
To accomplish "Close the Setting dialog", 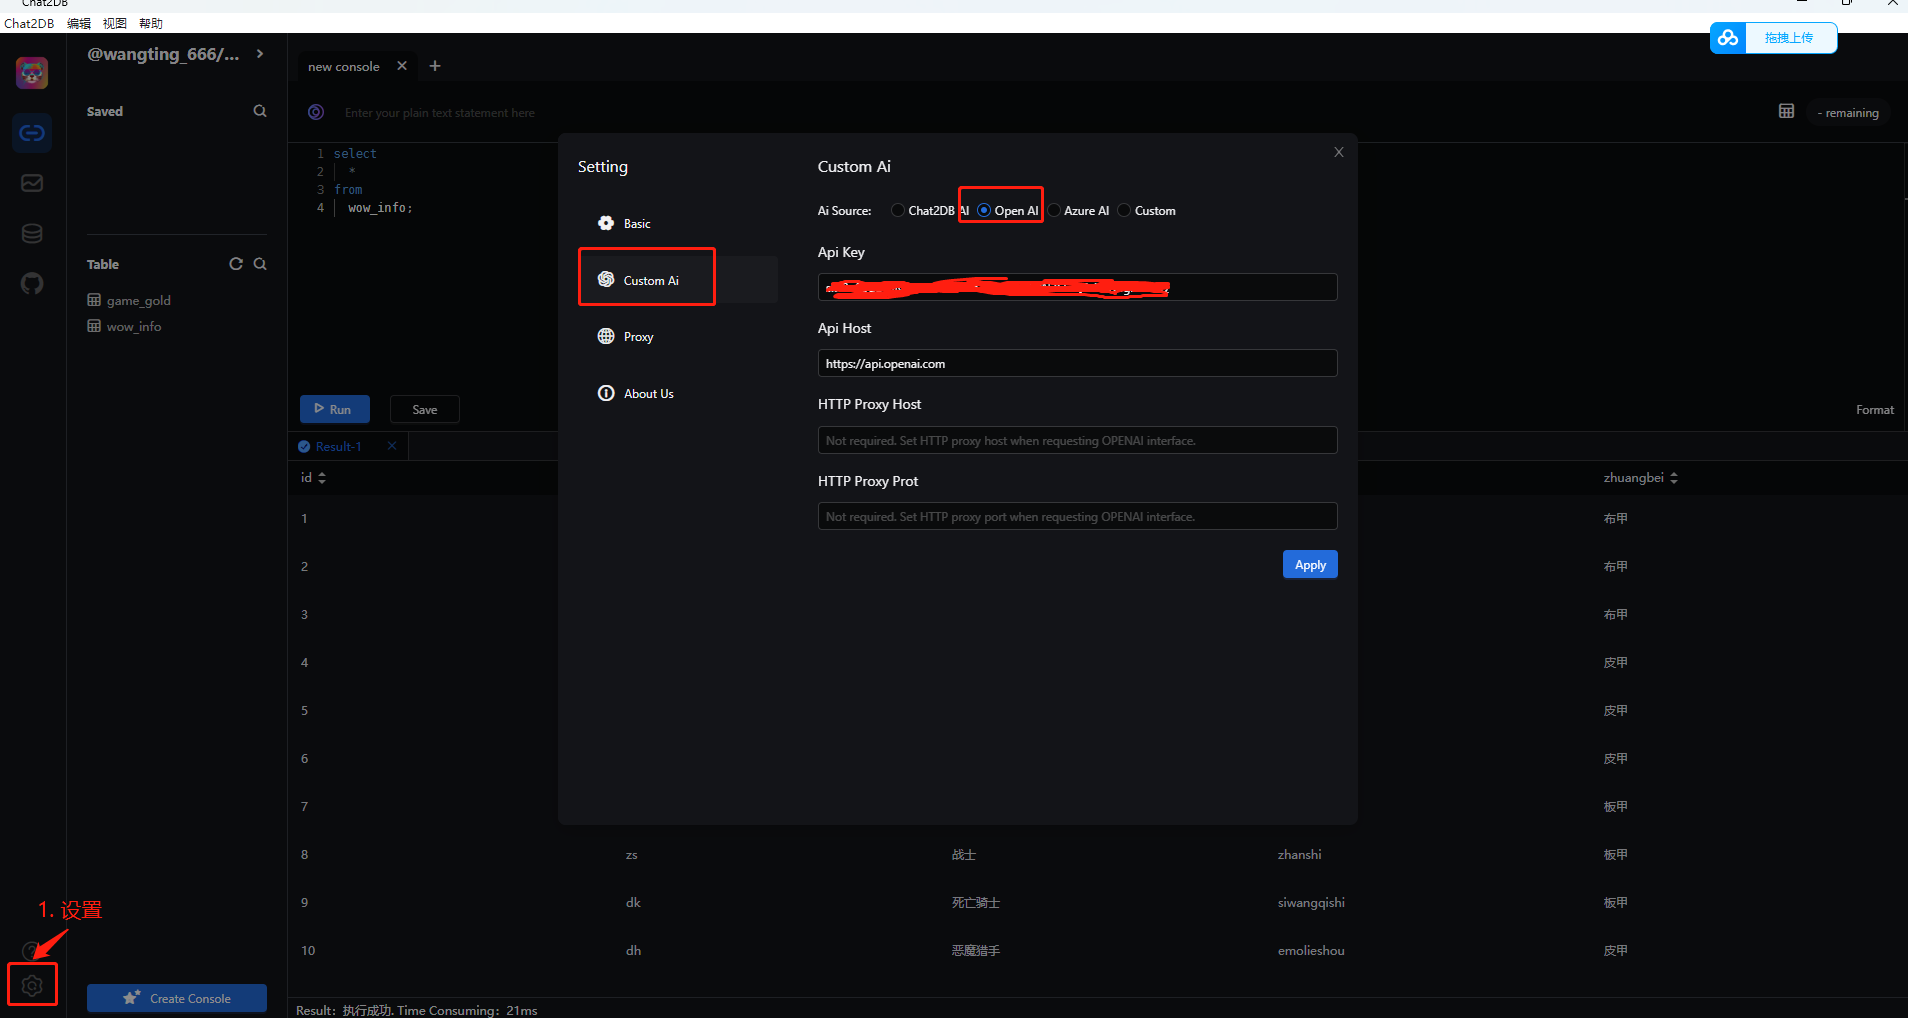I will 1339,152.
